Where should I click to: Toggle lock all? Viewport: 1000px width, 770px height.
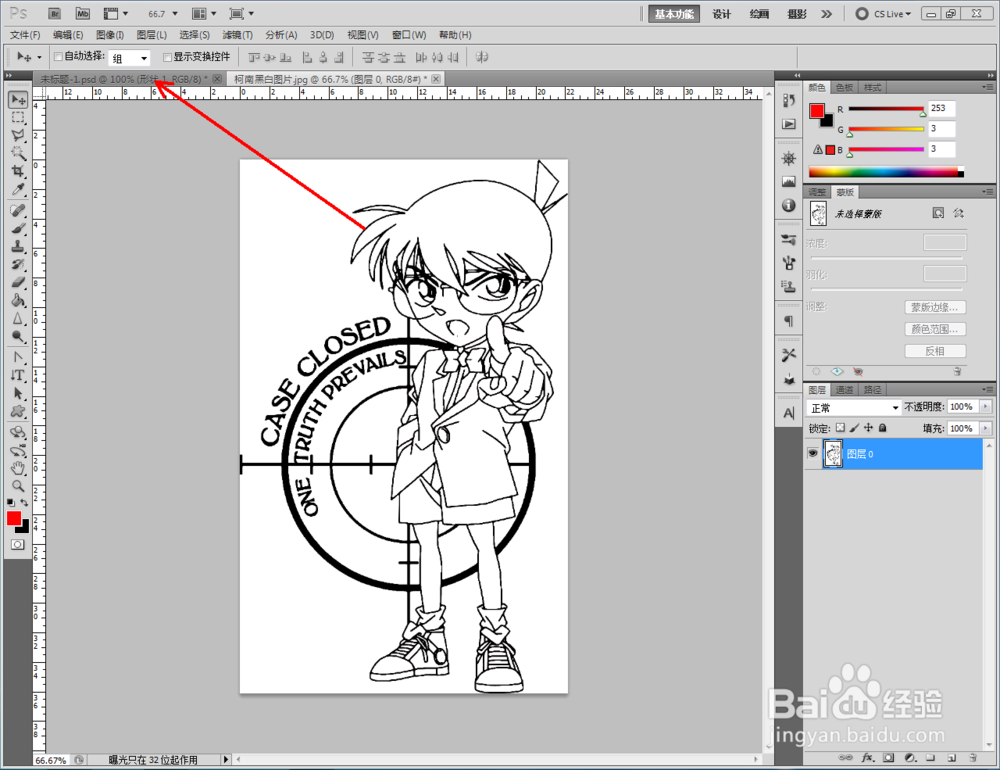[883, 428]
